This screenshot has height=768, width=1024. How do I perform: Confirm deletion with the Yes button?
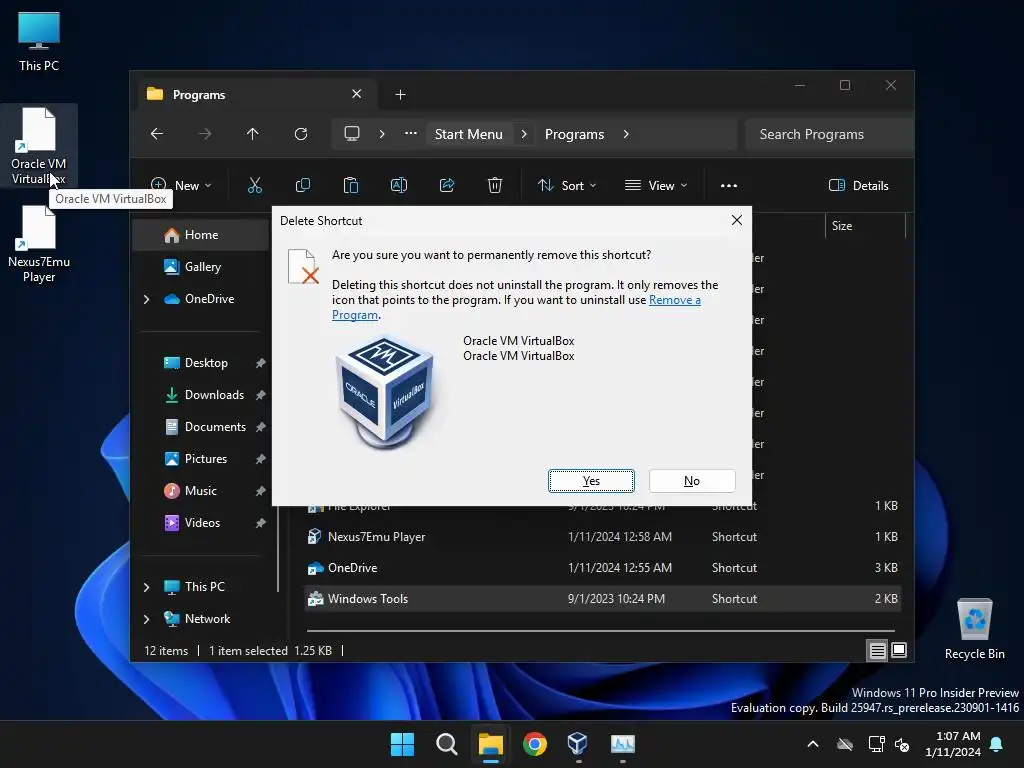pos(591,481)
